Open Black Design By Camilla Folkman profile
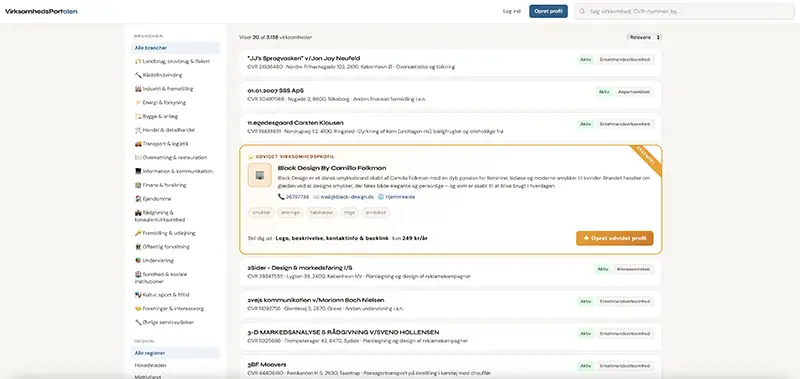This screenshot has height=379, width=800. [x=332, y=168]
